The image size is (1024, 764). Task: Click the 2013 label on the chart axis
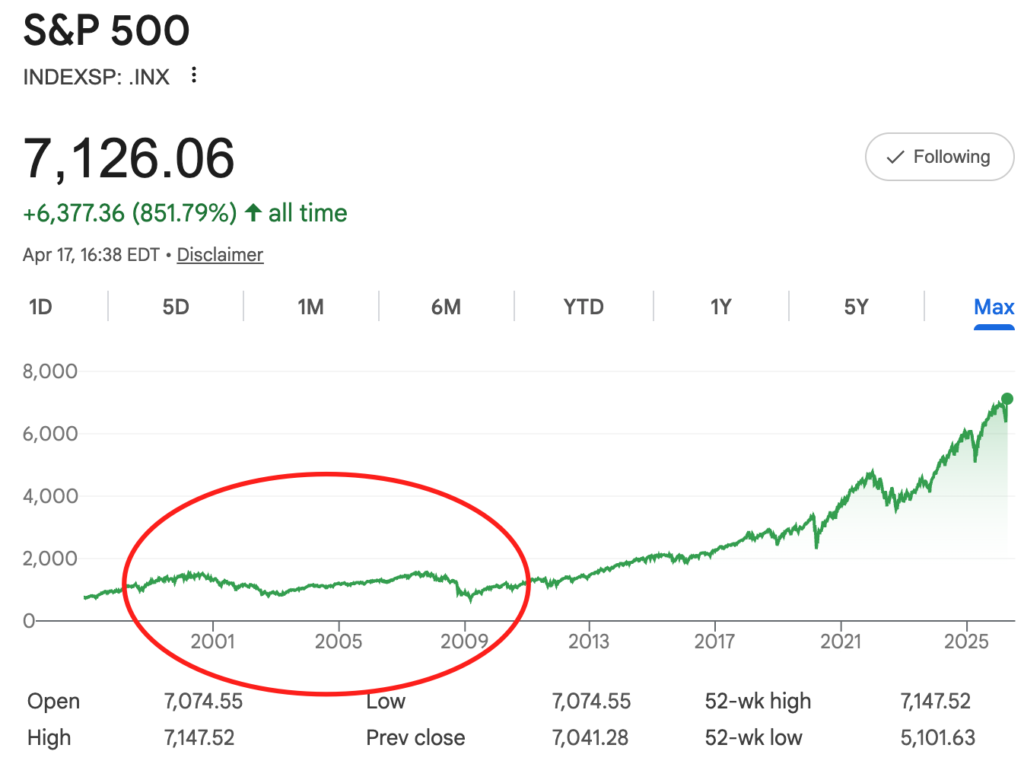(x=589, y=640)
